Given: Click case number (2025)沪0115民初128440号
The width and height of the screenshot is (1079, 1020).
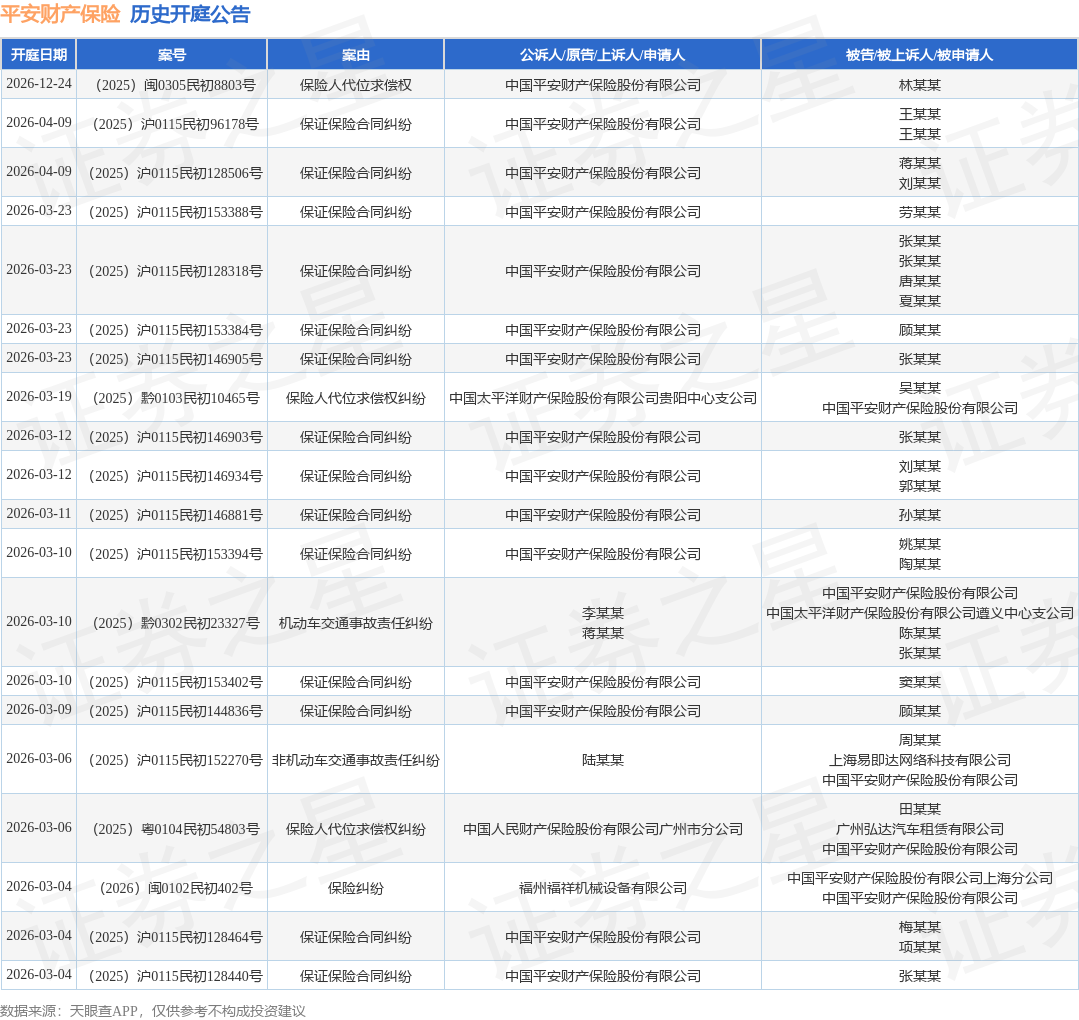Looking at the screenshot, I should pos(171,977).
